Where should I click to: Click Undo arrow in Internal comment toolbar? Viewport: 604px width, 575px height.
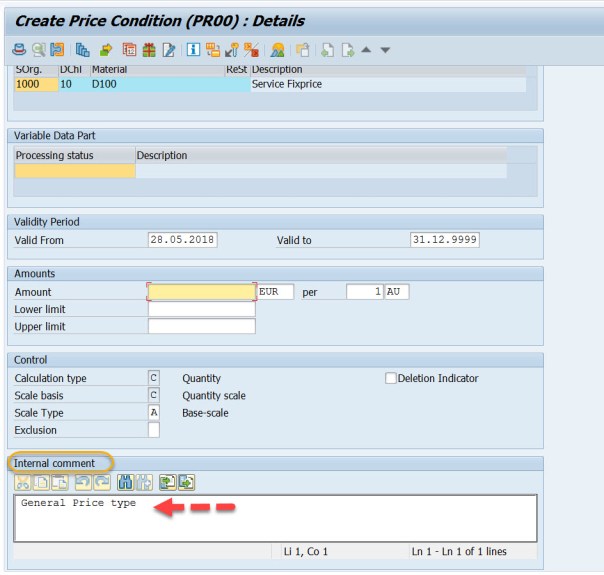pos(83,482)
